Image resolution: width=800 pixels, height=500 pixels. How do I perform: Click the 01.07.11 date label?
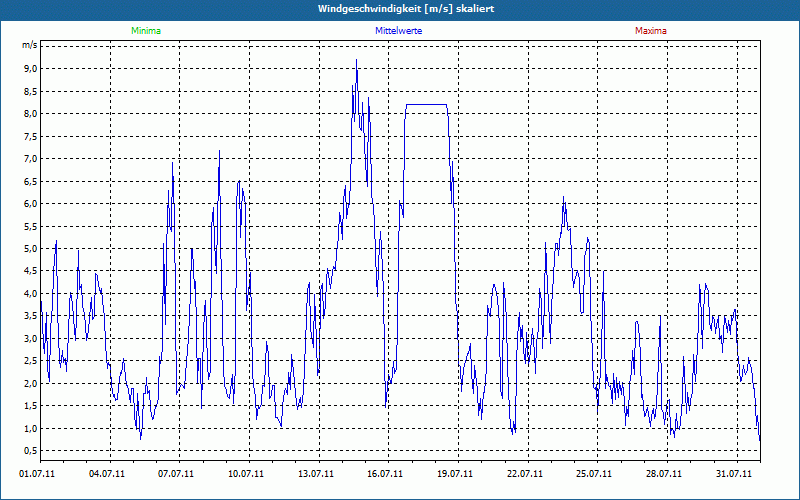[x=37, y=474]
